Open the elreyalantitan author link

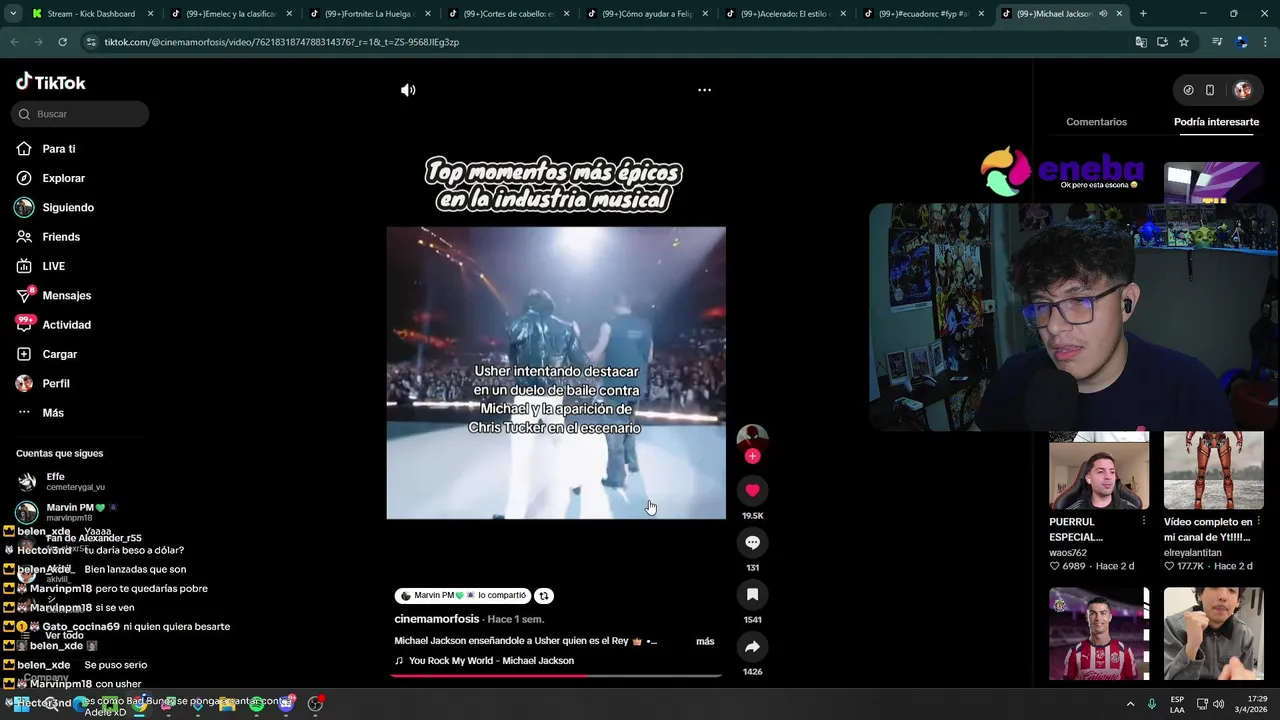pos(1193,552)
